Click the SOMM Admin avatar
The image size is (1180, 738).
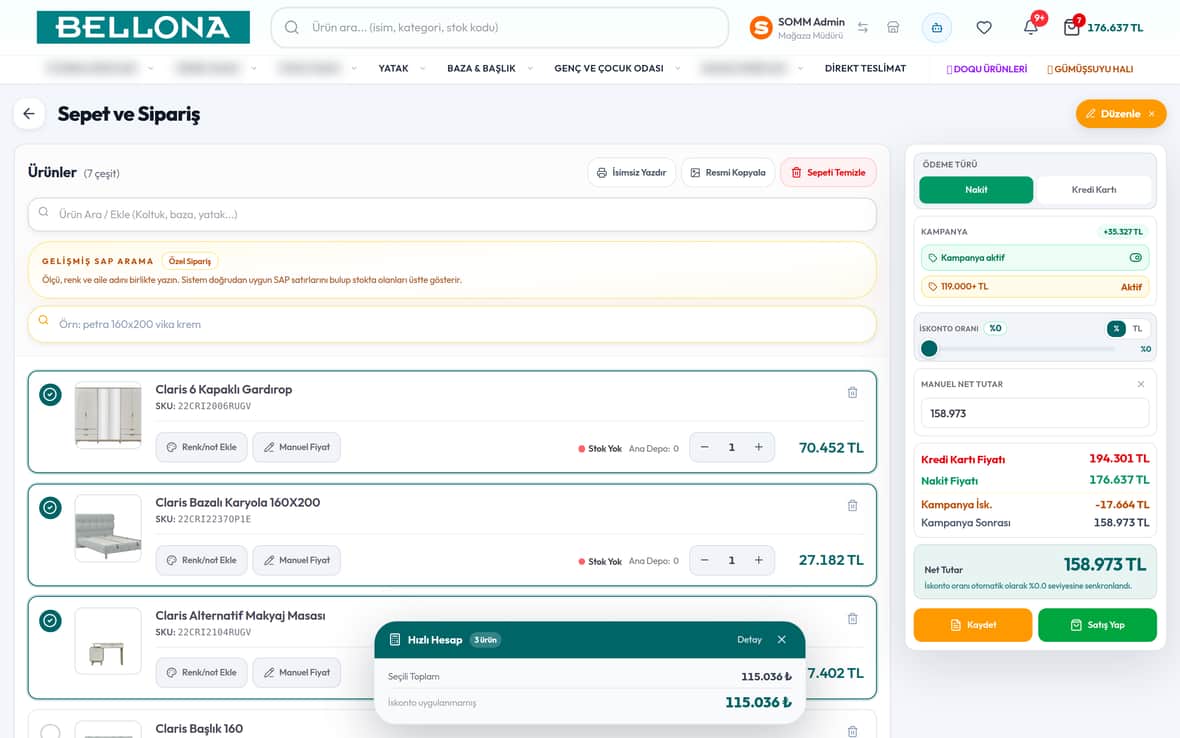(761, 28)
